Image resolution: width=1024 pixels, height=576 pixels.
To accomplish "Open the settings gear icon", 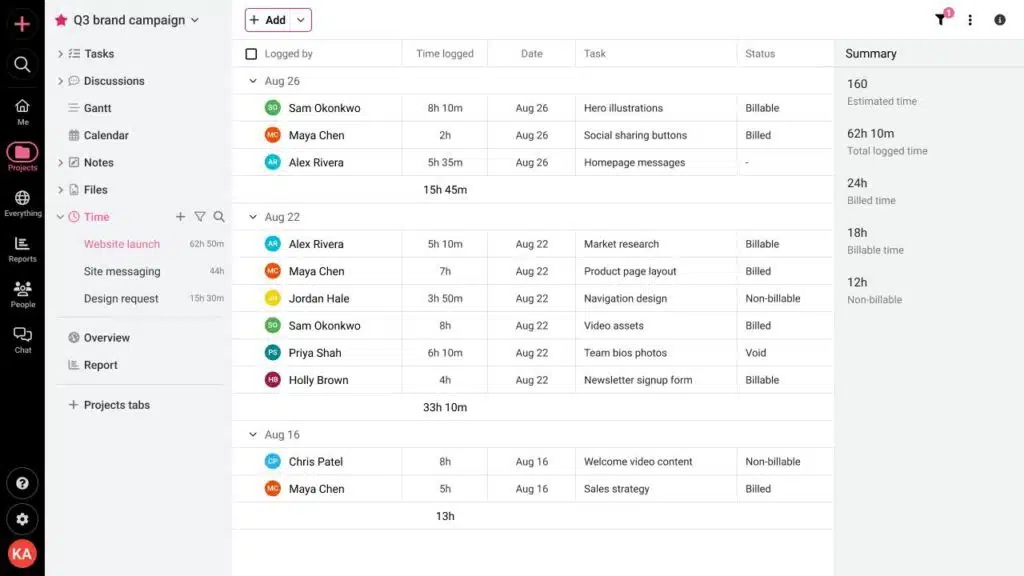I will [22, 519].
